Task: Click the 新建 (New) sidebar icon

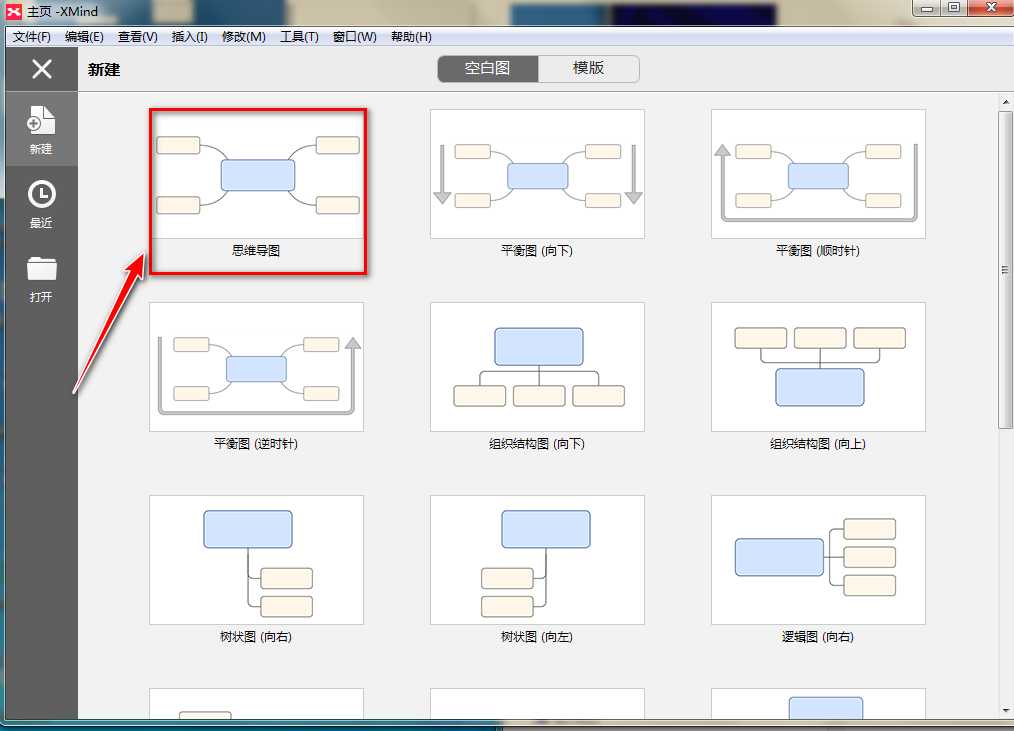Action: pos(41,129)
